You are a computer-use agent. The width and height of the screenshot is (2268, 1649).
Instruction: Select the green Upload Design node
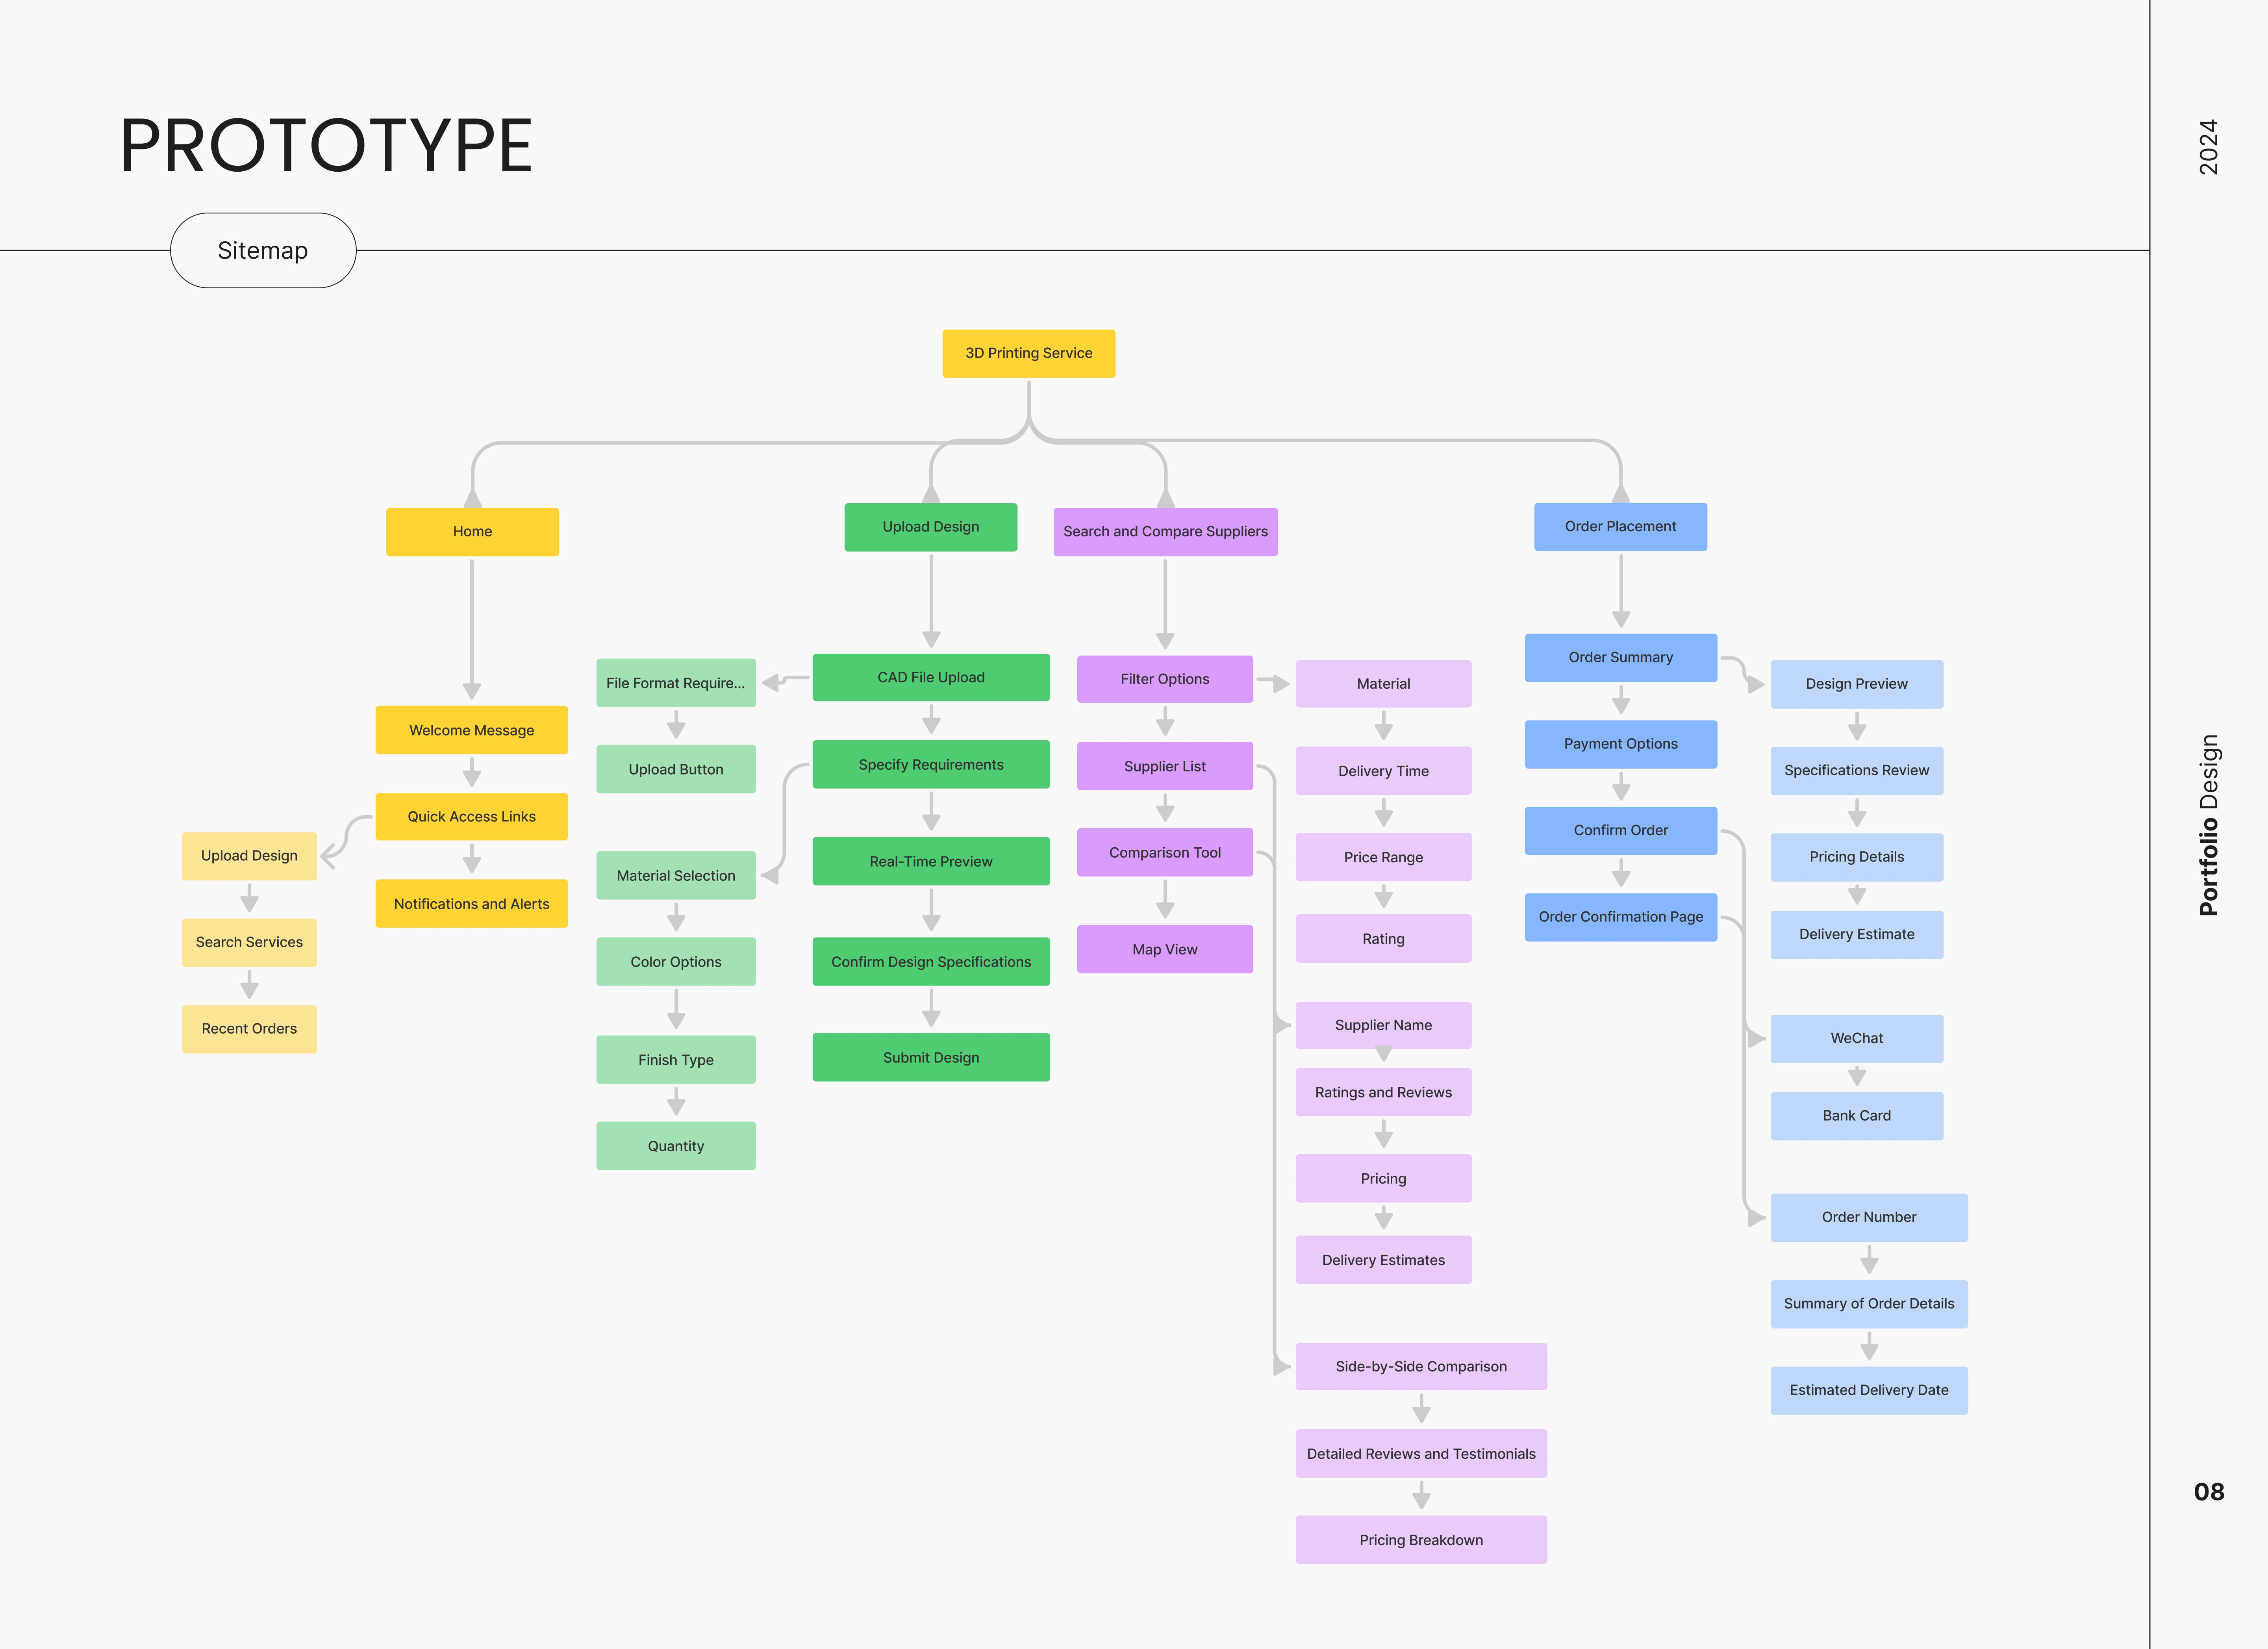click(x=930, y=527)
